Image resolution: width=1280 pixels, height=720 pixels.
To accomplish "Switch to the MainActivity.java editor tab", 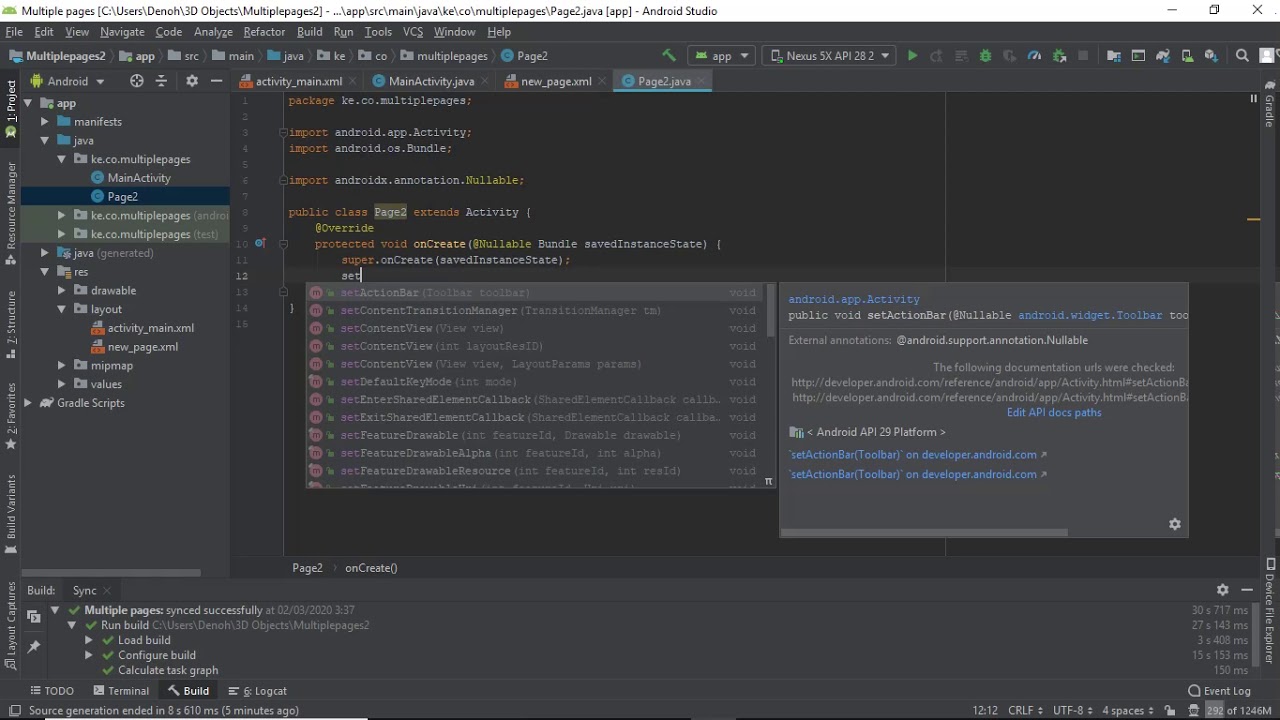I will pos(431,81).
